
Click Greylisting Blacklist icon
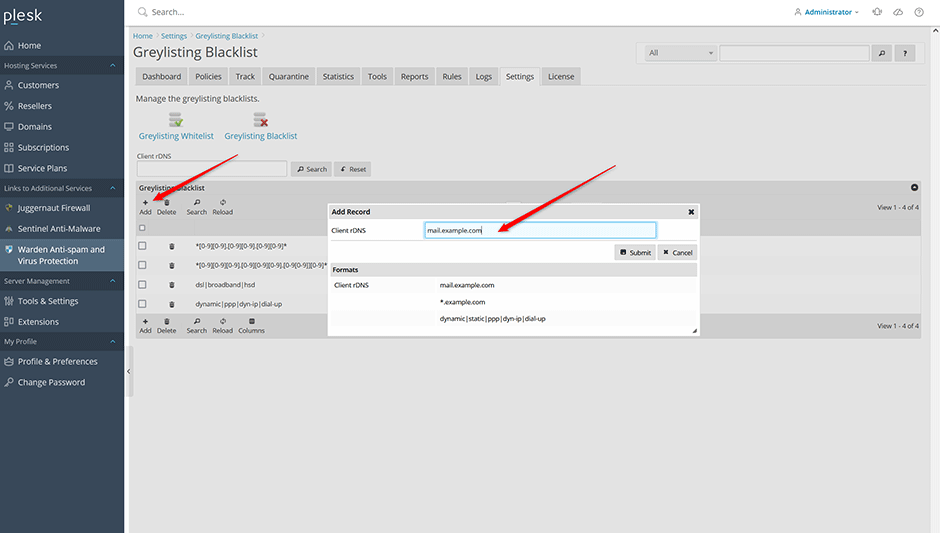click(x=260, y=120)
